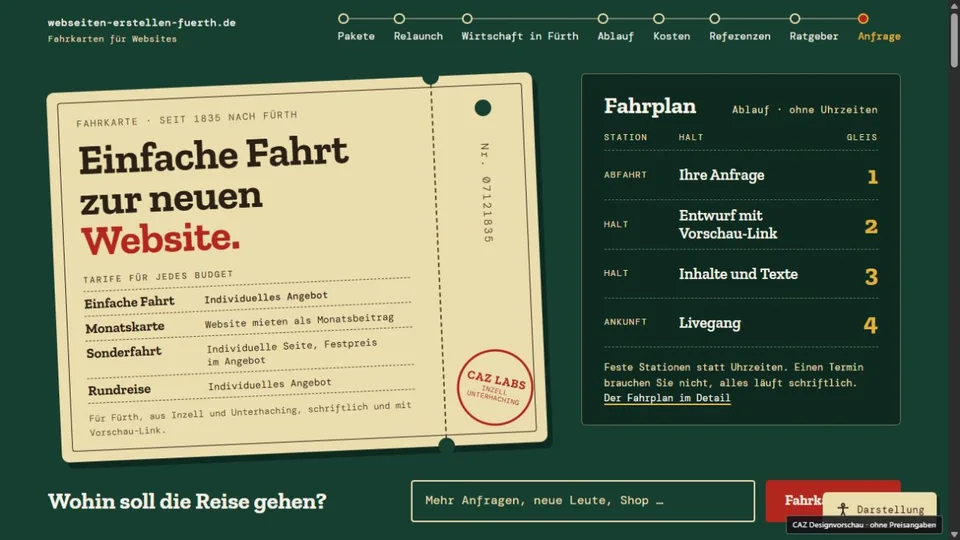This screenshot has height=540, width=960.
Task: Click the station dot above Pakete
Action: point(343,18)
